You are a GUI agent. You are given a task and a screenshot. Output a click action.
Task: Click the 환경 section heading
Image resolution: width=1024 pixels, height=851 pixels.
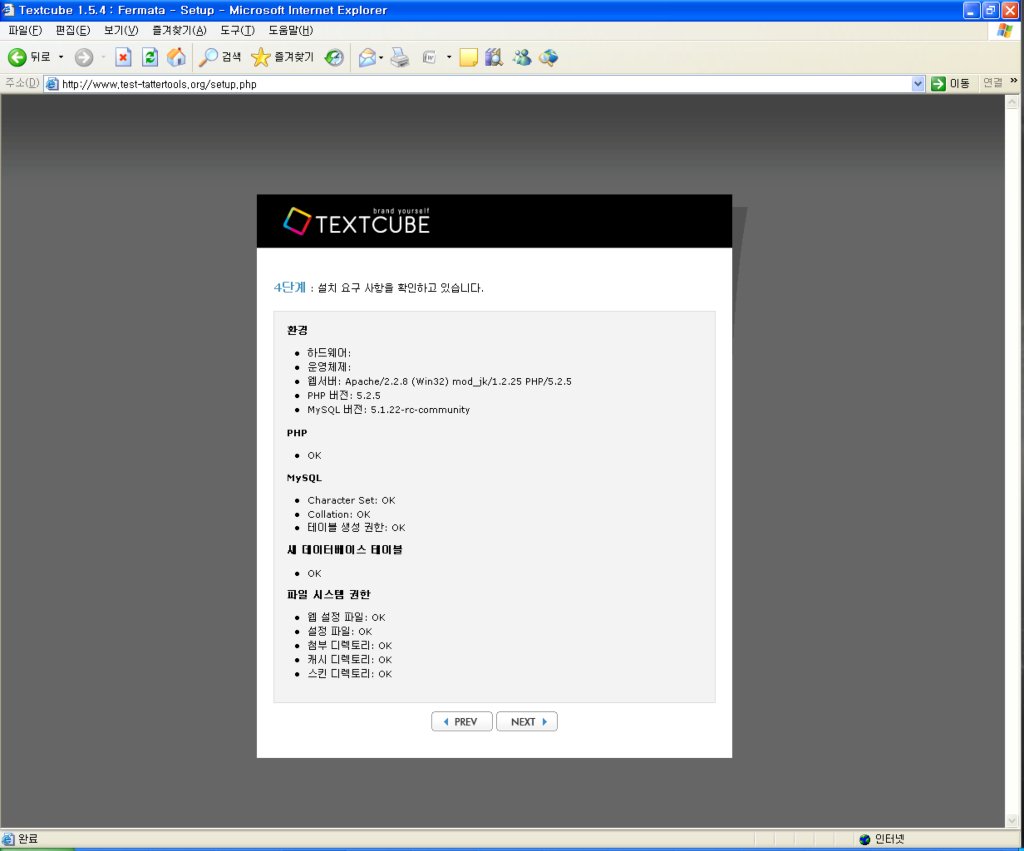(x=297, y=330)
